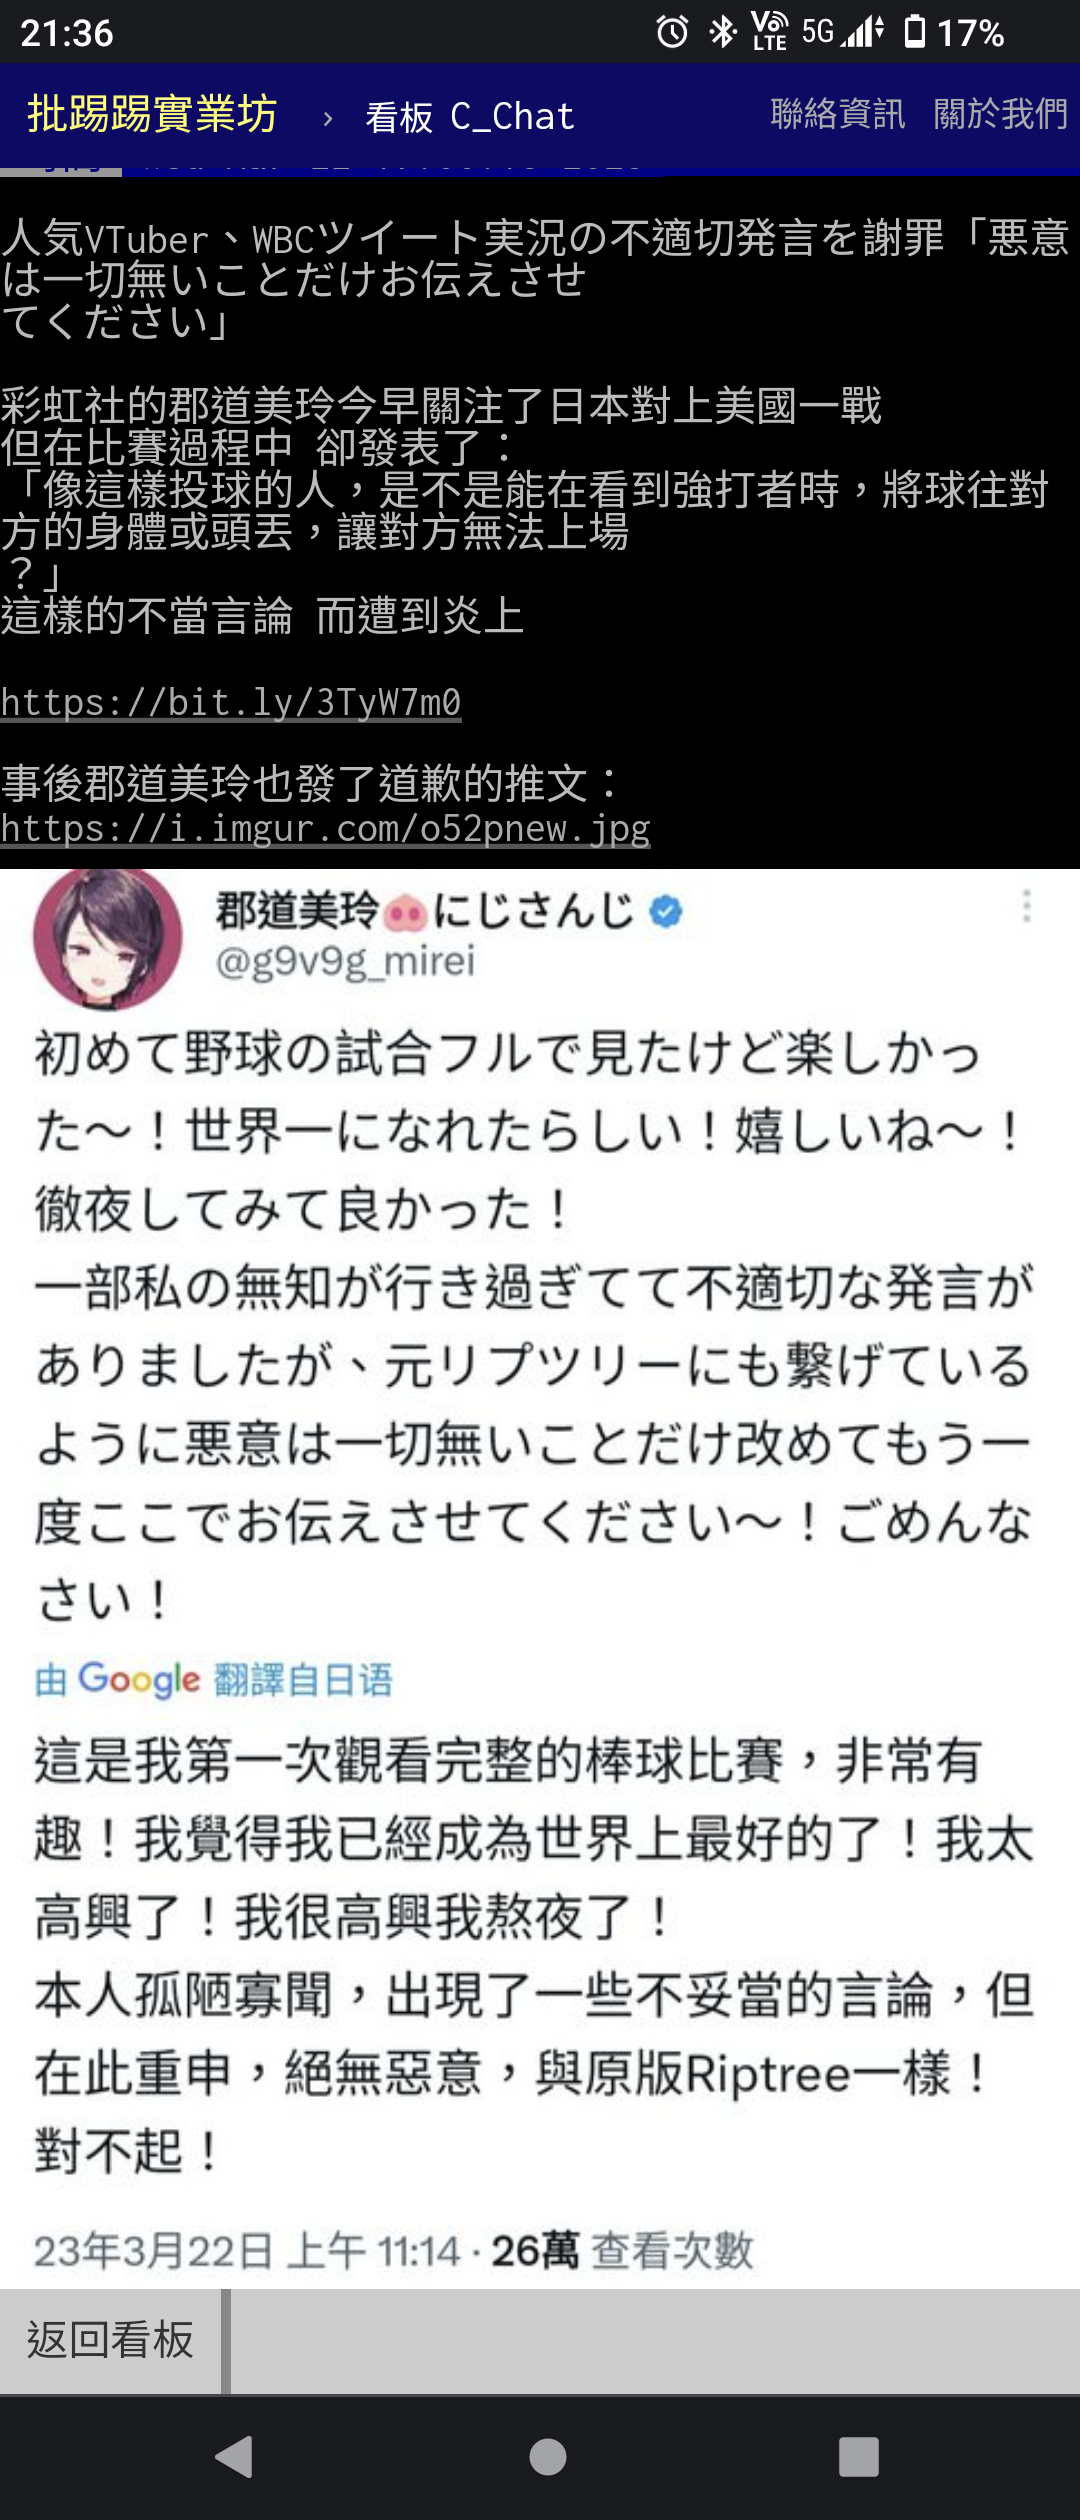Tap the embedded apology tweet image body
1080x2520 pixels.
540,1579
